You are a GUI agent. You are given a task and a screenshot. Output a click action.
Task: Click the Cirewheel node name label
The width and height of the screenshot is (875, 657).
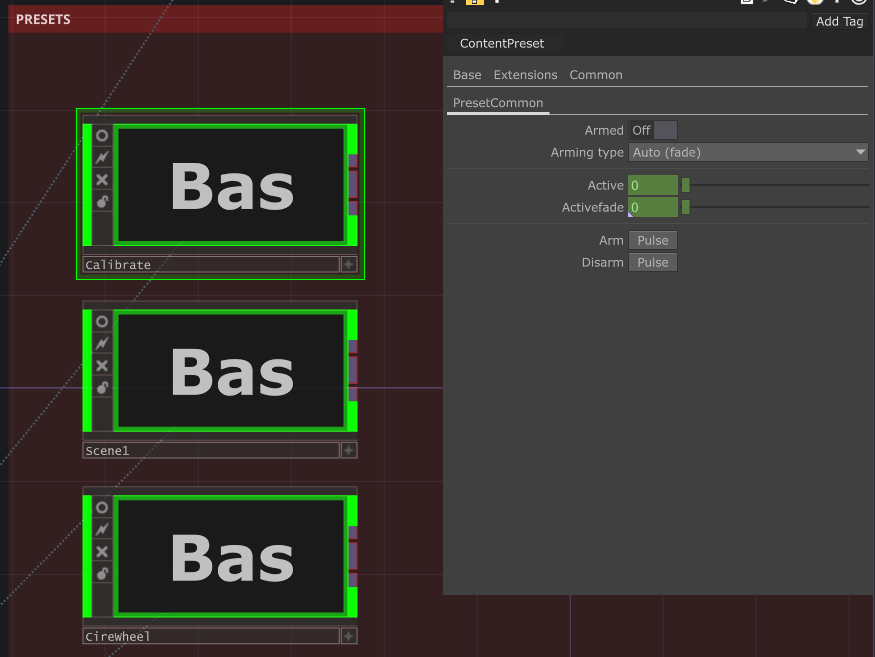[x=211, y=636]
